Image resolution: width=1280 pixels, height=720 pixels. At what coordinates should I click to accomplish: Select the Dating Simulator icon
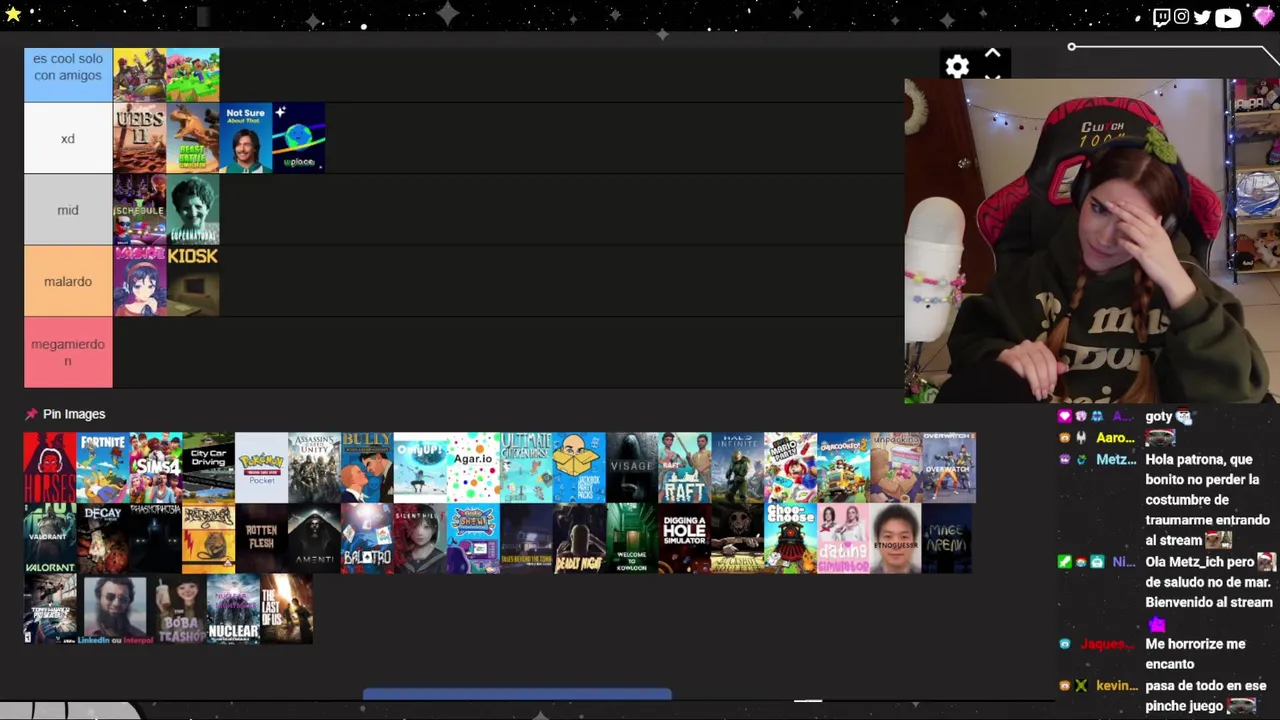pyautogui.click(x=844, y=538)
